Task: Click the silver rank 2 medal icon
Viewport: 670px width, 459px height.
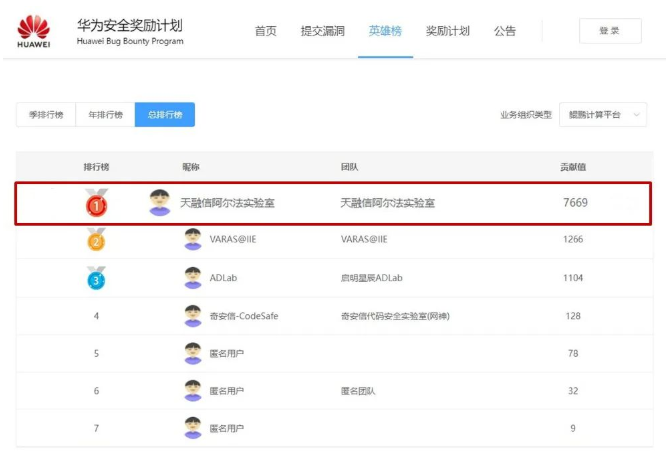Action: (x=96, y=239)
